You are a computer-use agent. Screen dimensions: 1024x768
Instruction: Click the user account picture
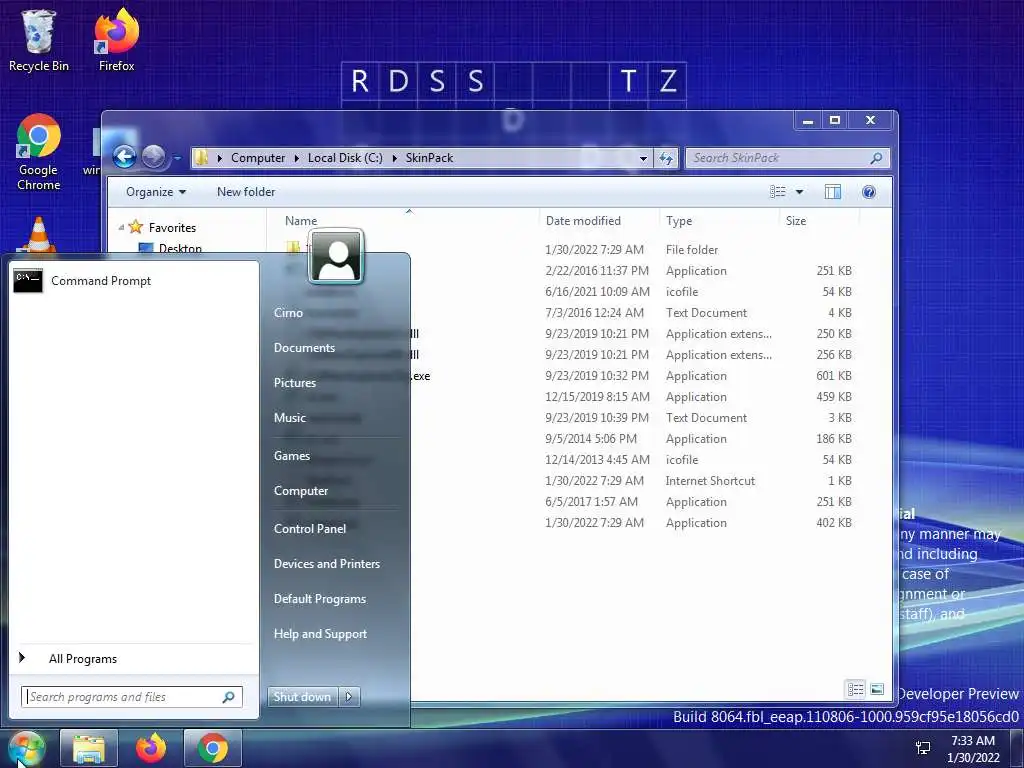coord(336,257)
